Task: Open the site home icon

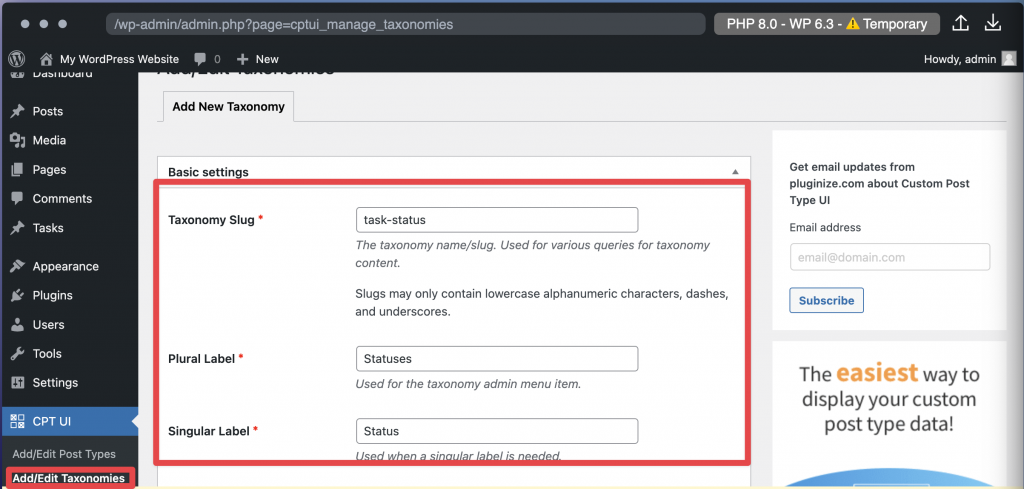Action: click(x=46, y=59)
